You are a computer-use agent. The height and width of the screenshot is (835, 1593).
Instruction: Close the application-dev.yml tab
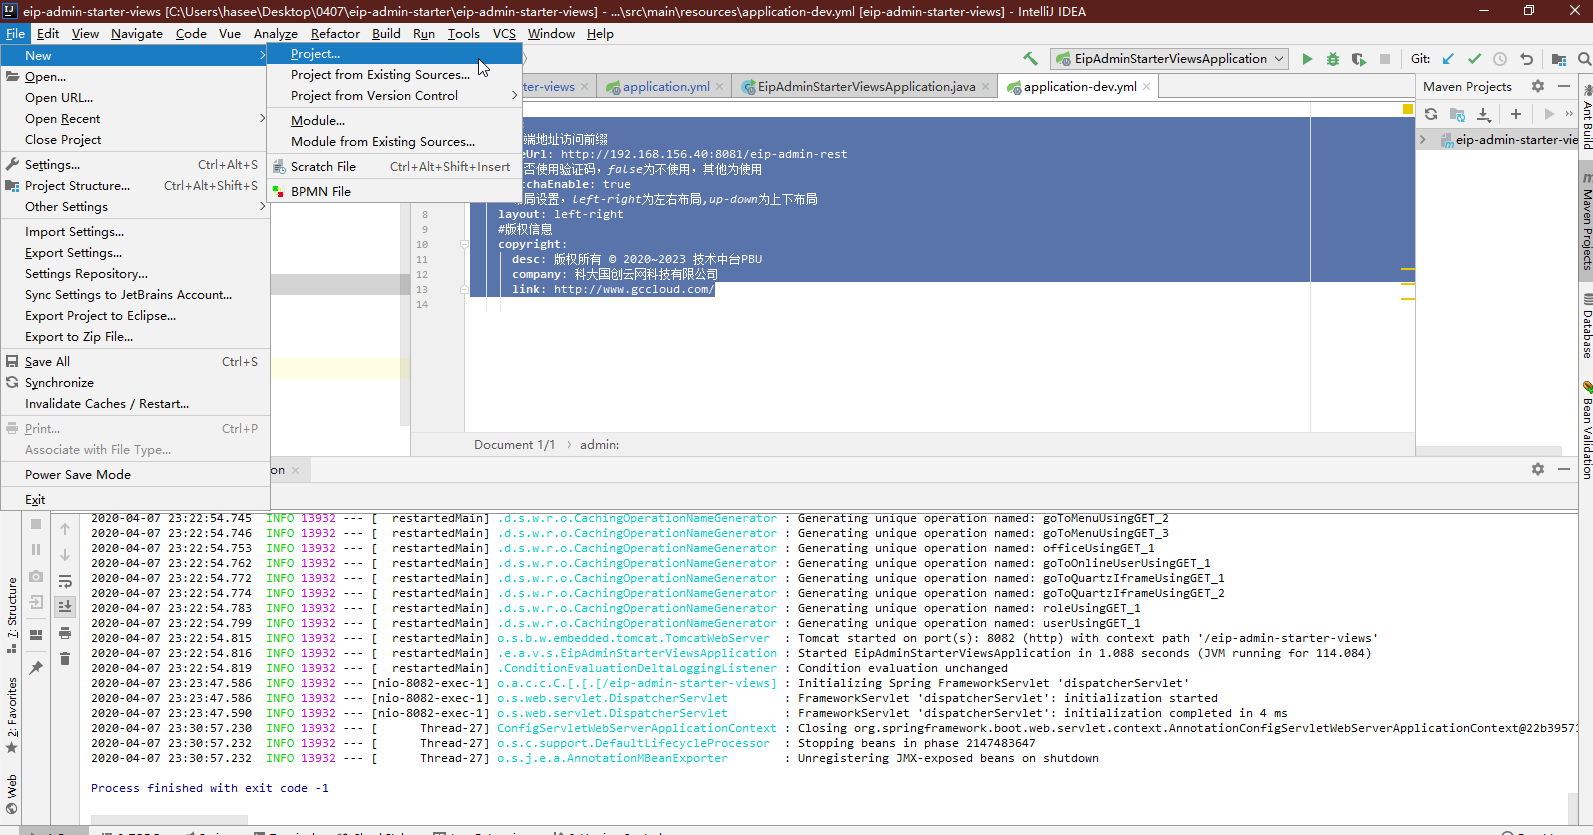point(1146,87)
